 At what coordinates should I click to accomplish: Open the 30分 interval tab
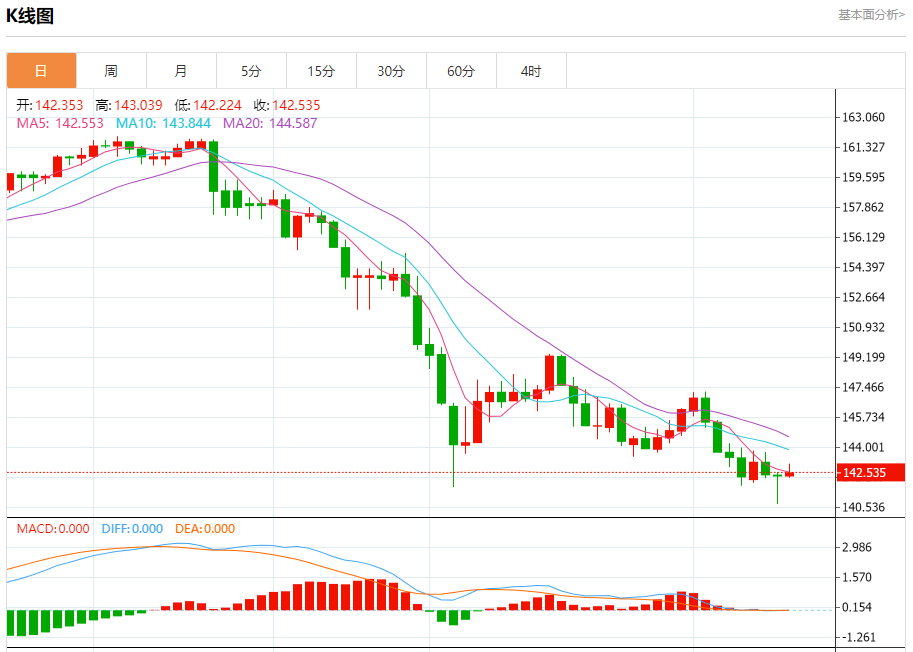pos(391,71)
